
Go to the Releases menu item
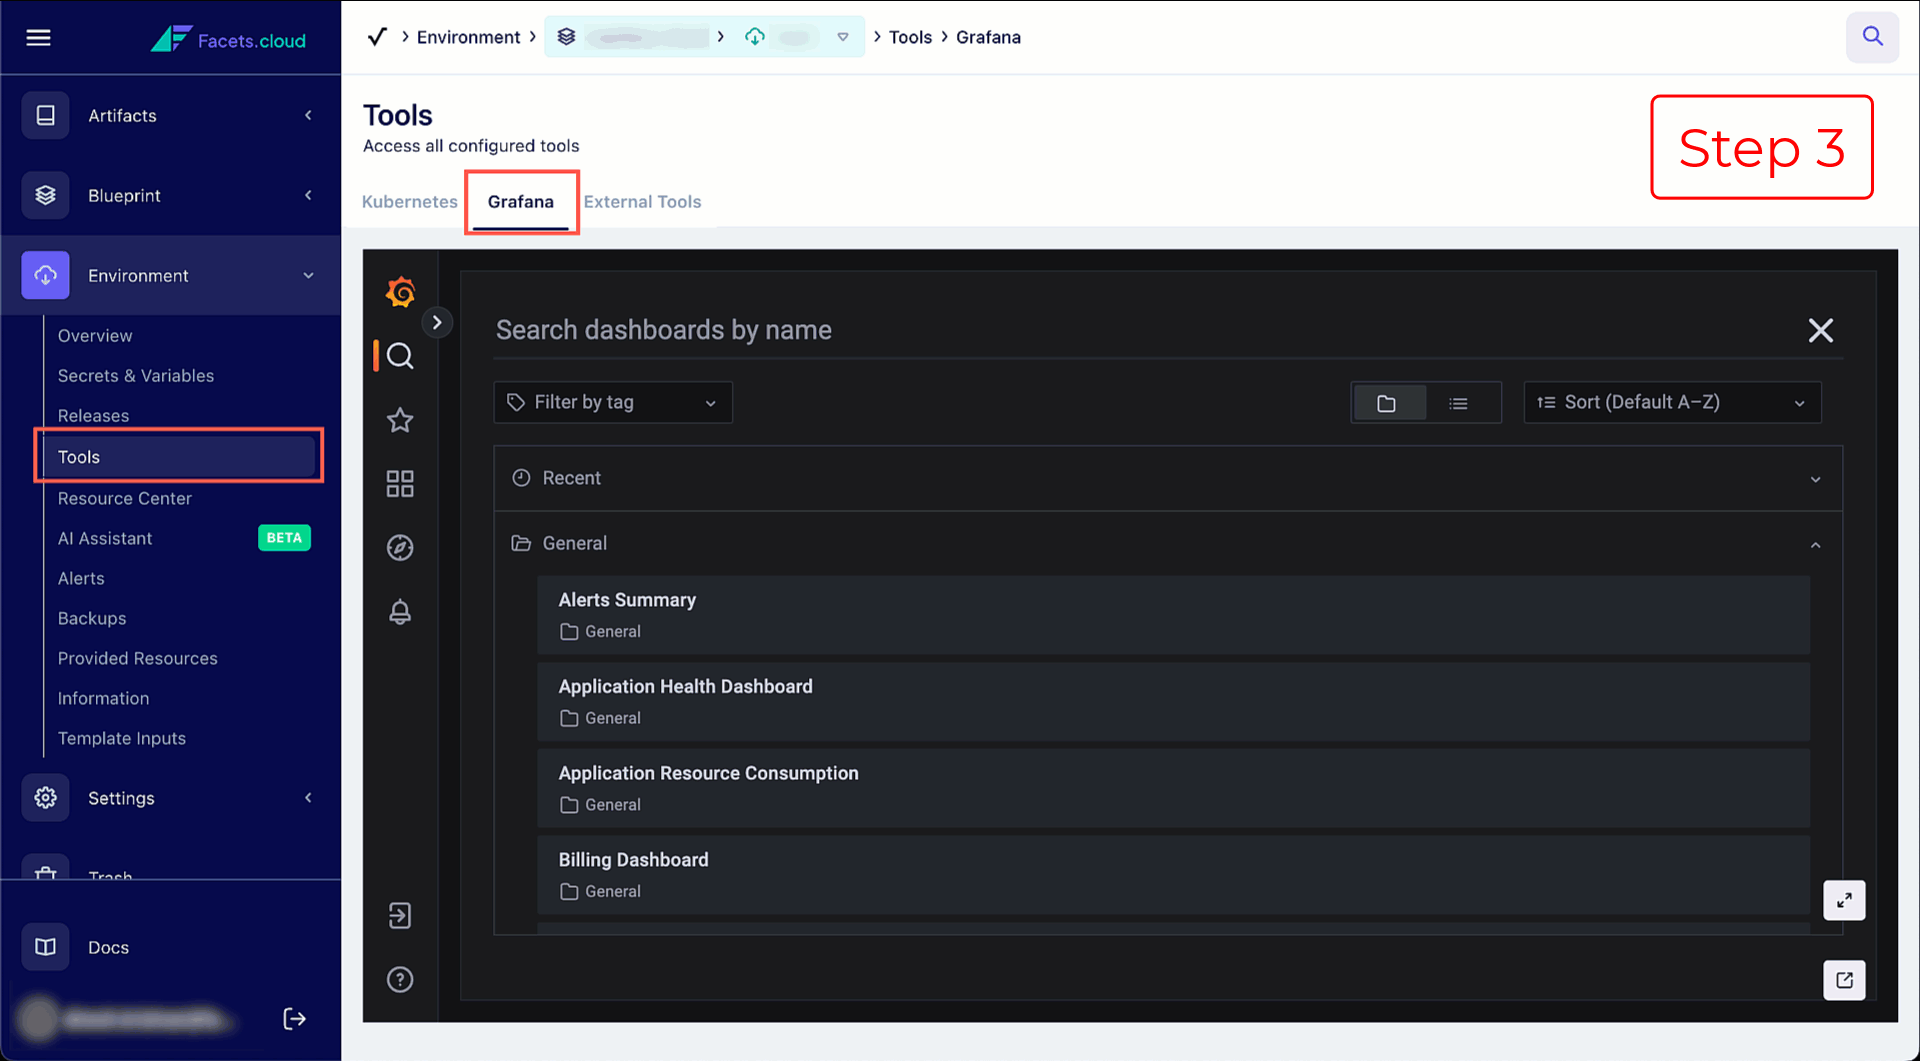pos(93,416)
